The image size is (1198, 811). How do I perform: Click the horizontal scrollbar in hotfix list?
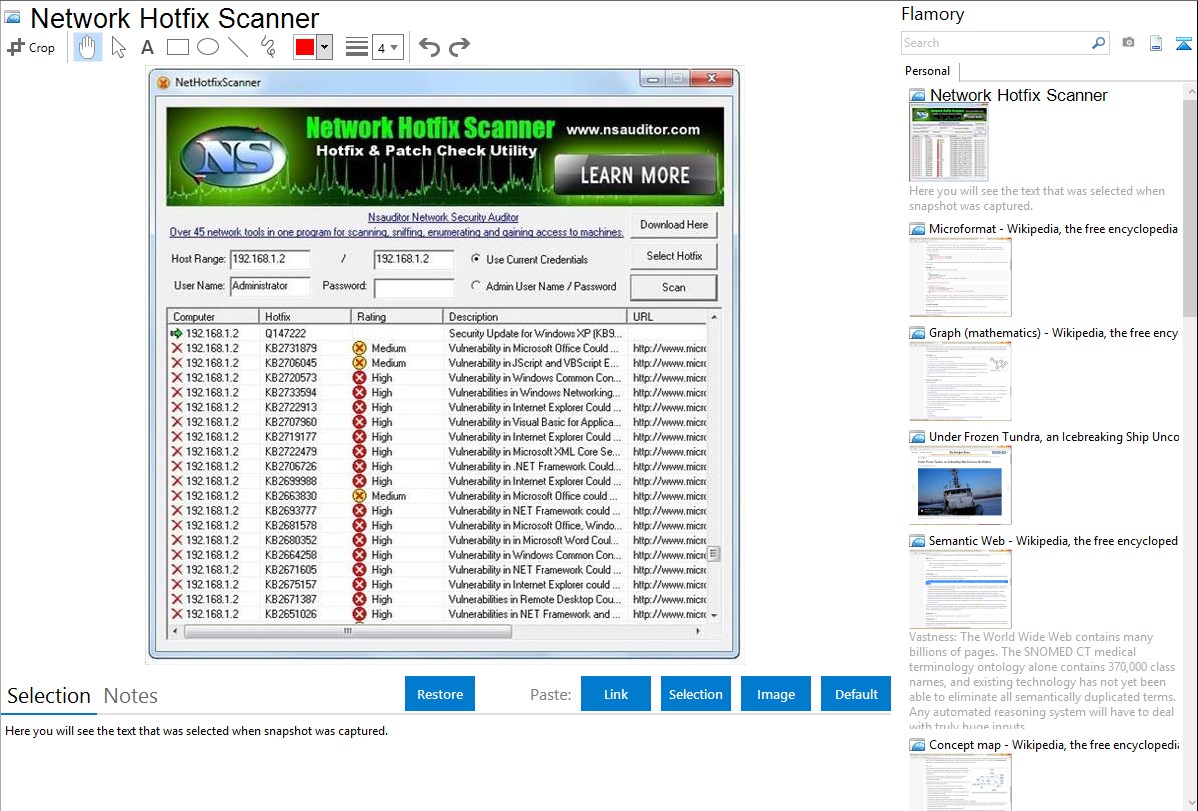[348, 631]
